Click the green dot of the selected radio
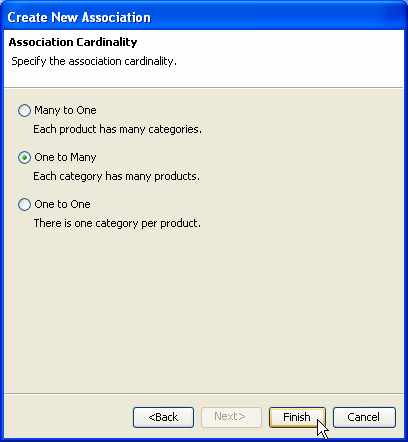This screenshot has width=408, height=442. [x=24, y=158]
